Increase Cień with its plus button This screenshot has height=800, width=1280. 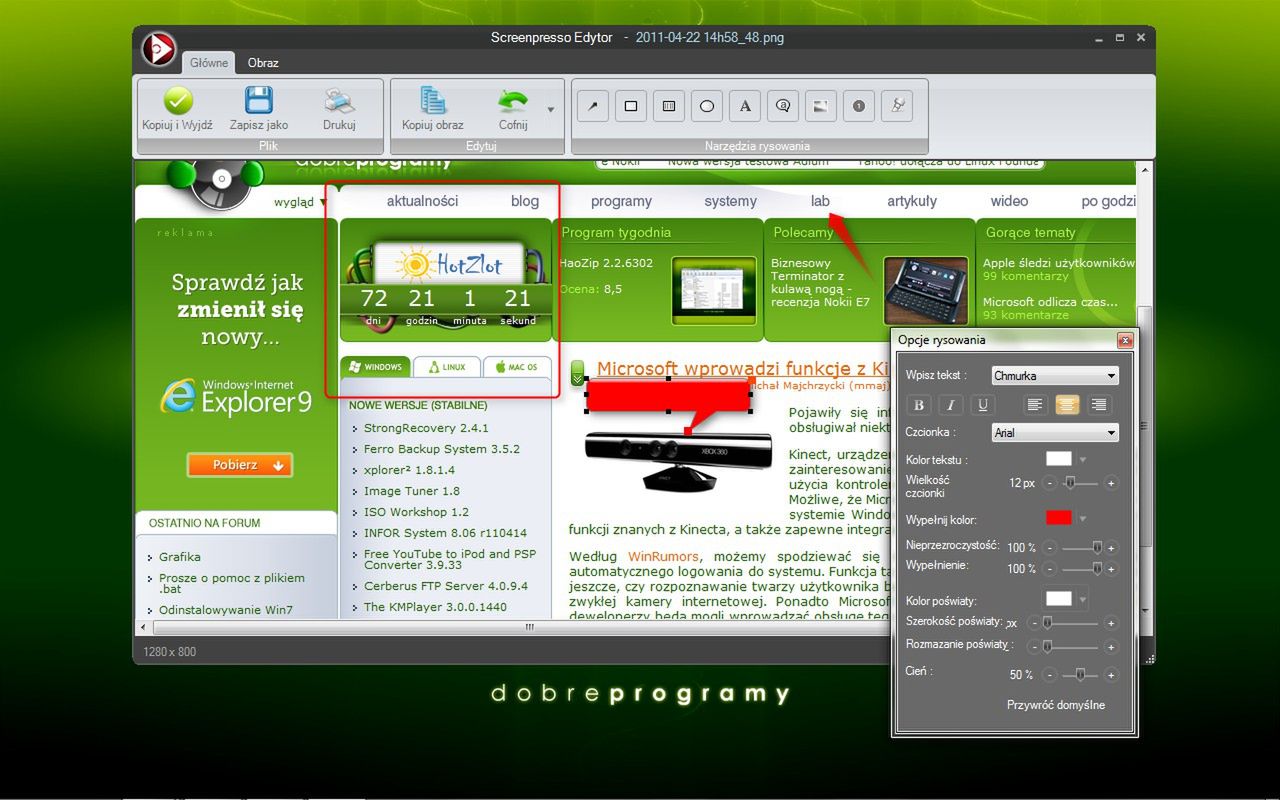coord(1111,675)
